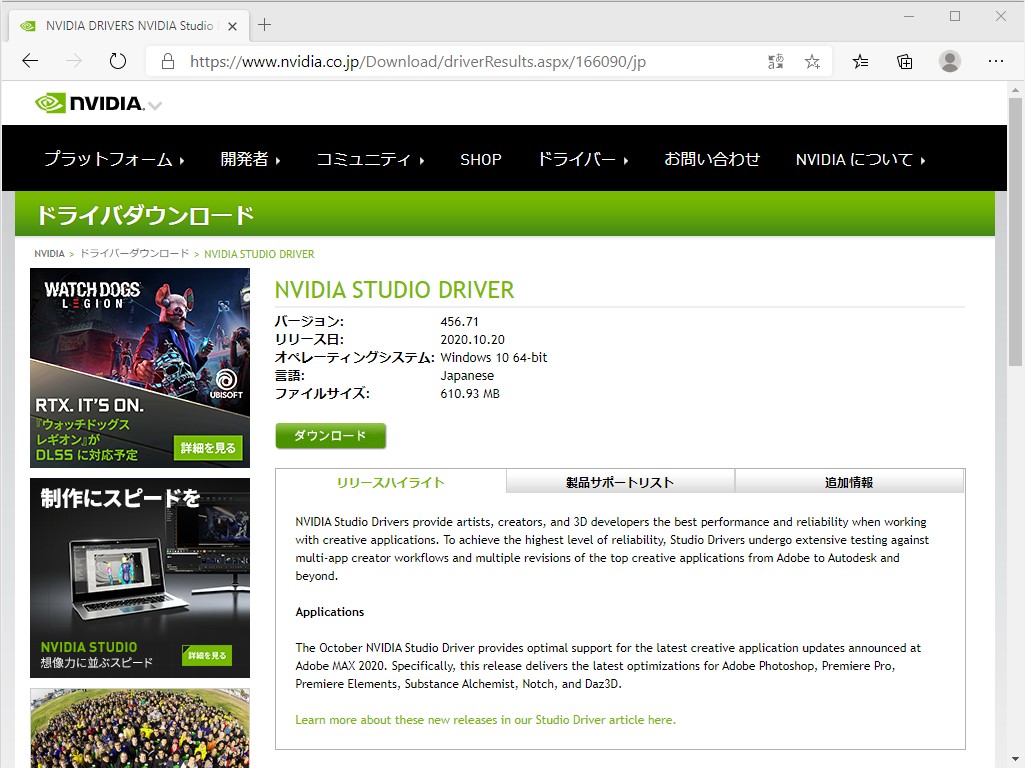The image size is (1025, 768).
Task: Open a new browser tab with plus icon
Action: click(264, 25)
